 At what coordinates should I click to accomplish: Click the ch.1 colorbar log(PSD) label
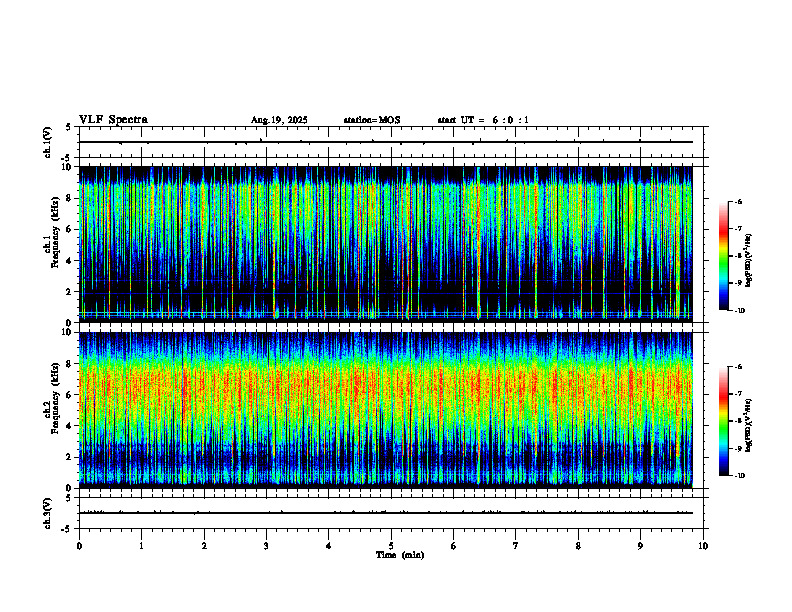click(749, 260)
